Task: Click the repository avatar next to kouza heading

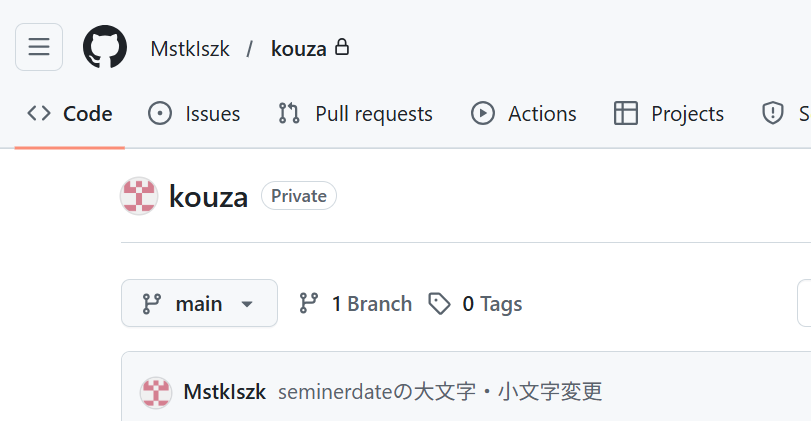Action: [x=139, y=196]
